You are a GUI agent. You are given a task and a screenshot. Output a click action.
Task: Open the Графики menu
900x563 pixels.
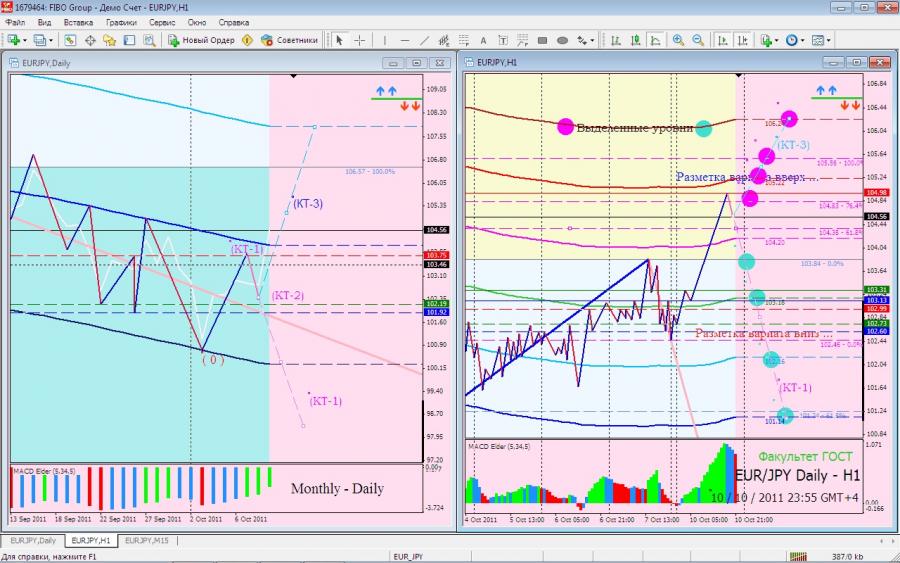click(121, 22)
